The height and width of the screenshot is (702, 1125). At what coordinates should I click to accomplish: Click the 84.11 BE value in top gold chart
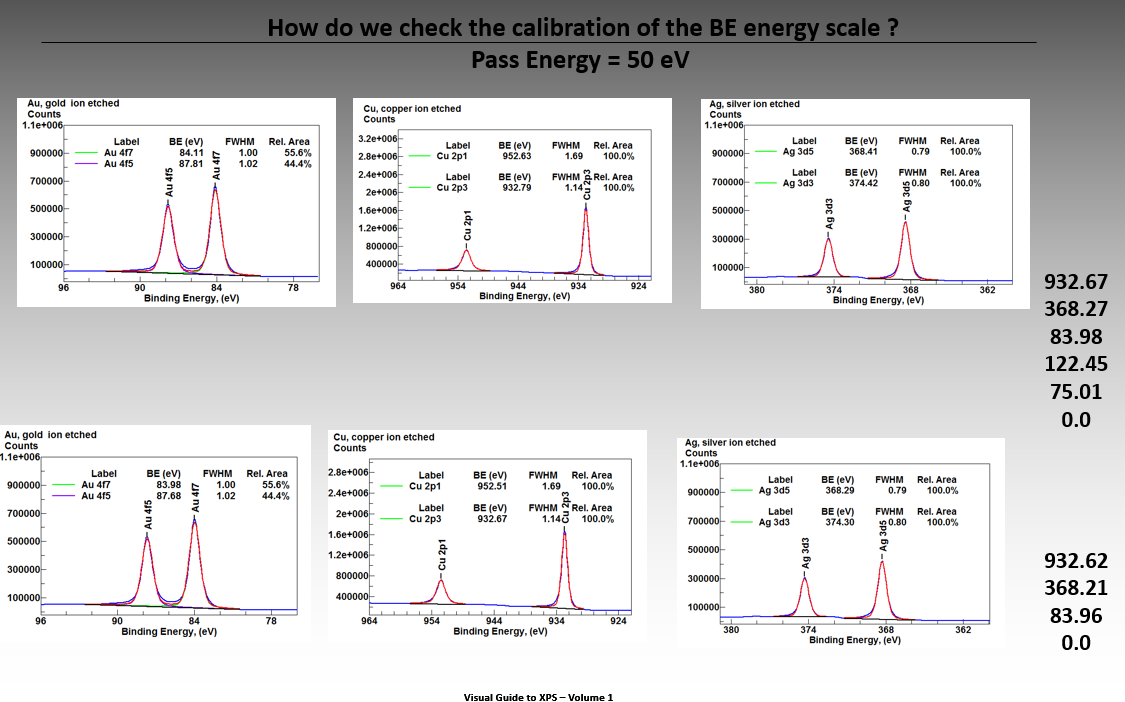point(191,153)
